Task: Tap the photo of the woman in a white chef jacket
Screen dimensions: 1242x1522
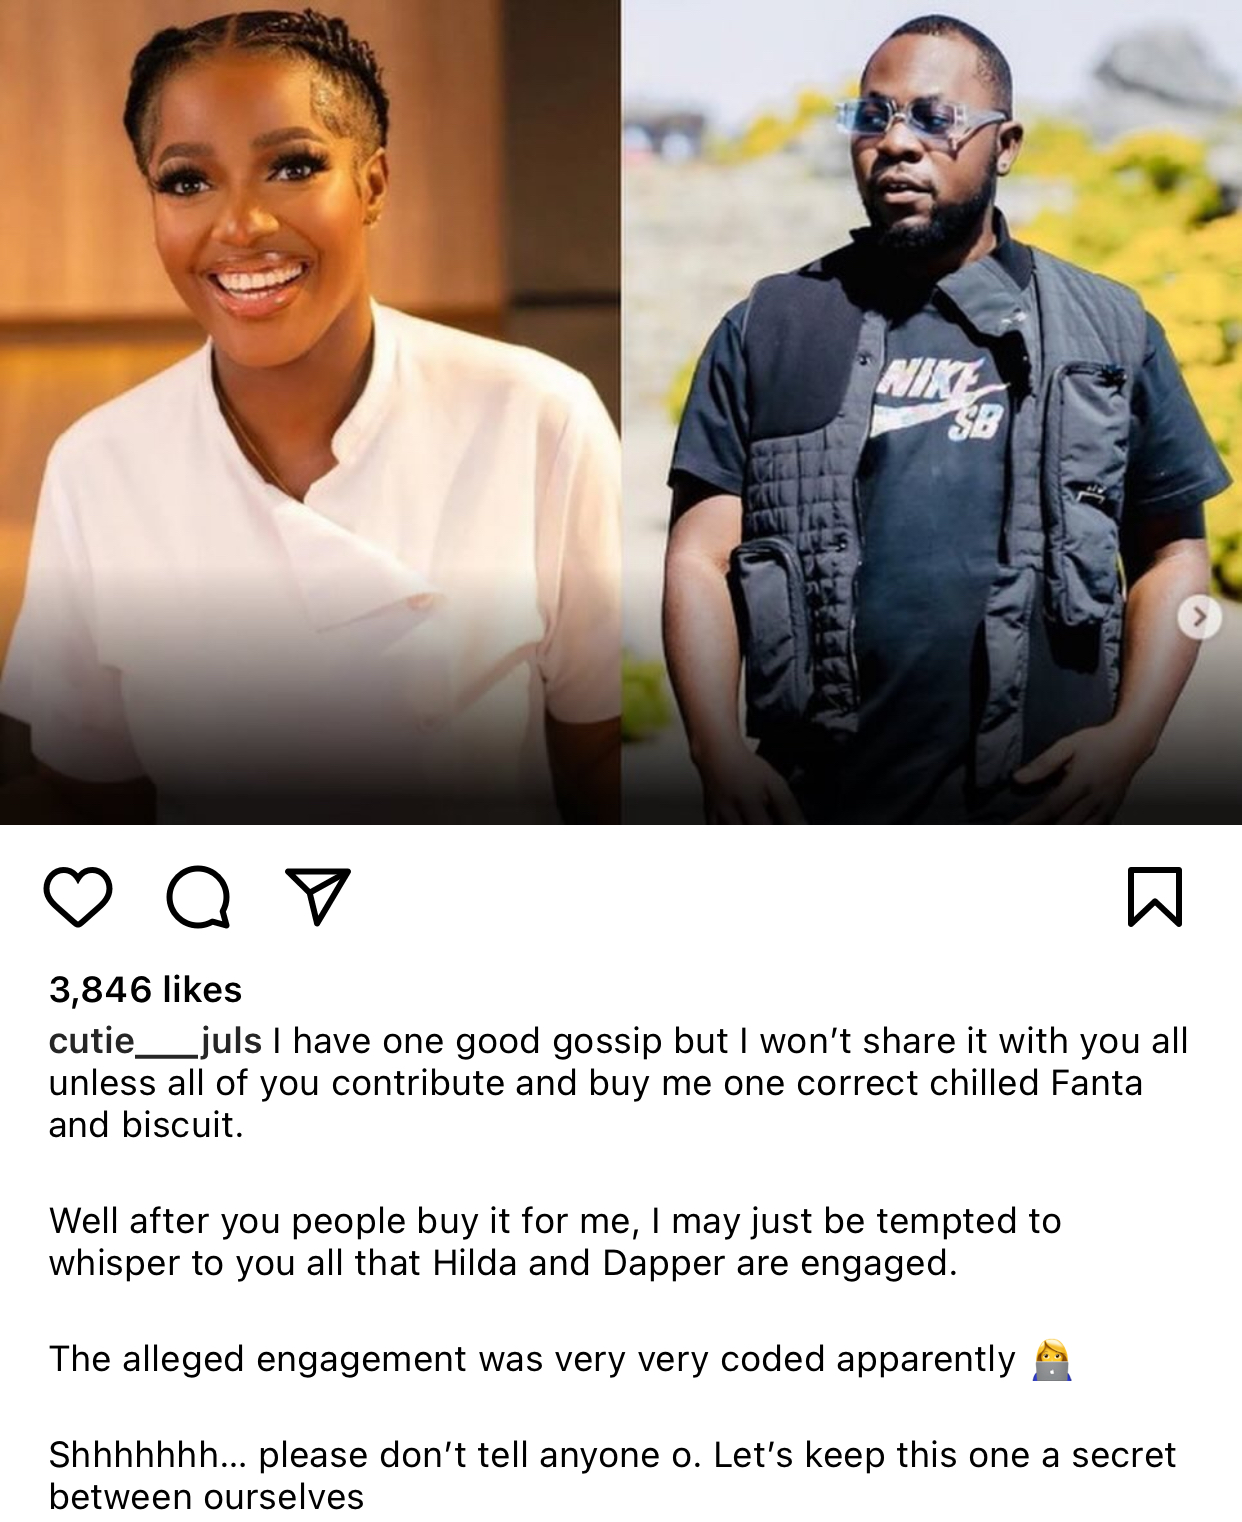Action: (x=310, y=412)
